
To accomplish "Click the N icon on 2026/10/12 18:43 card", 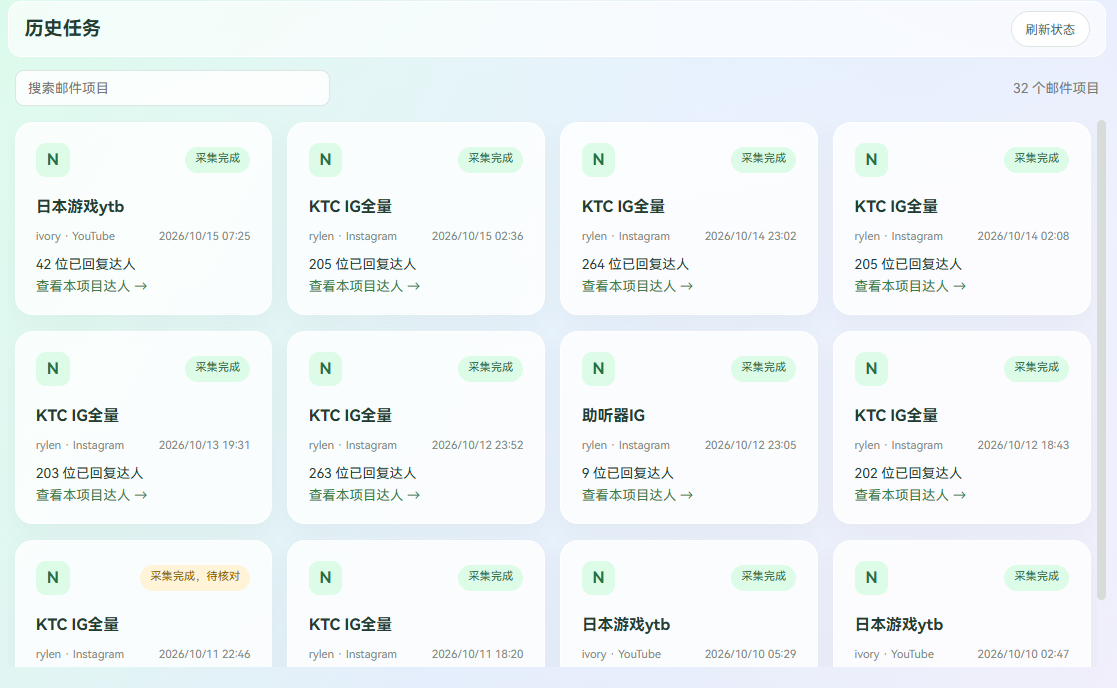I will 871,369.
